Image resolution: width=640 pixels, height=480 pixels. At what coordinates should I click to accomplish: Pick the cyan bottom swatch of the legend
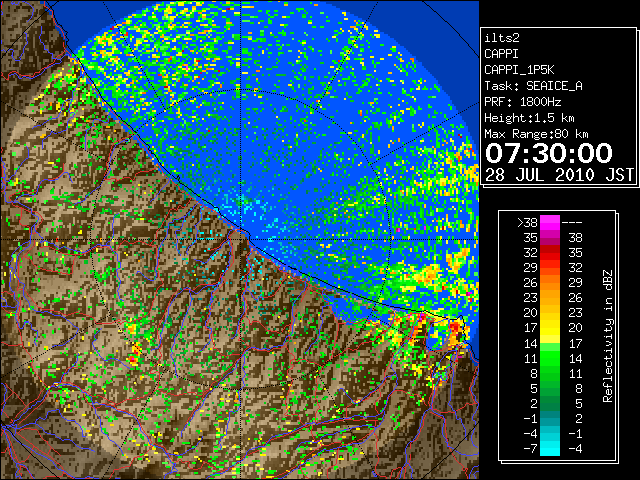(x=550, y=449)
